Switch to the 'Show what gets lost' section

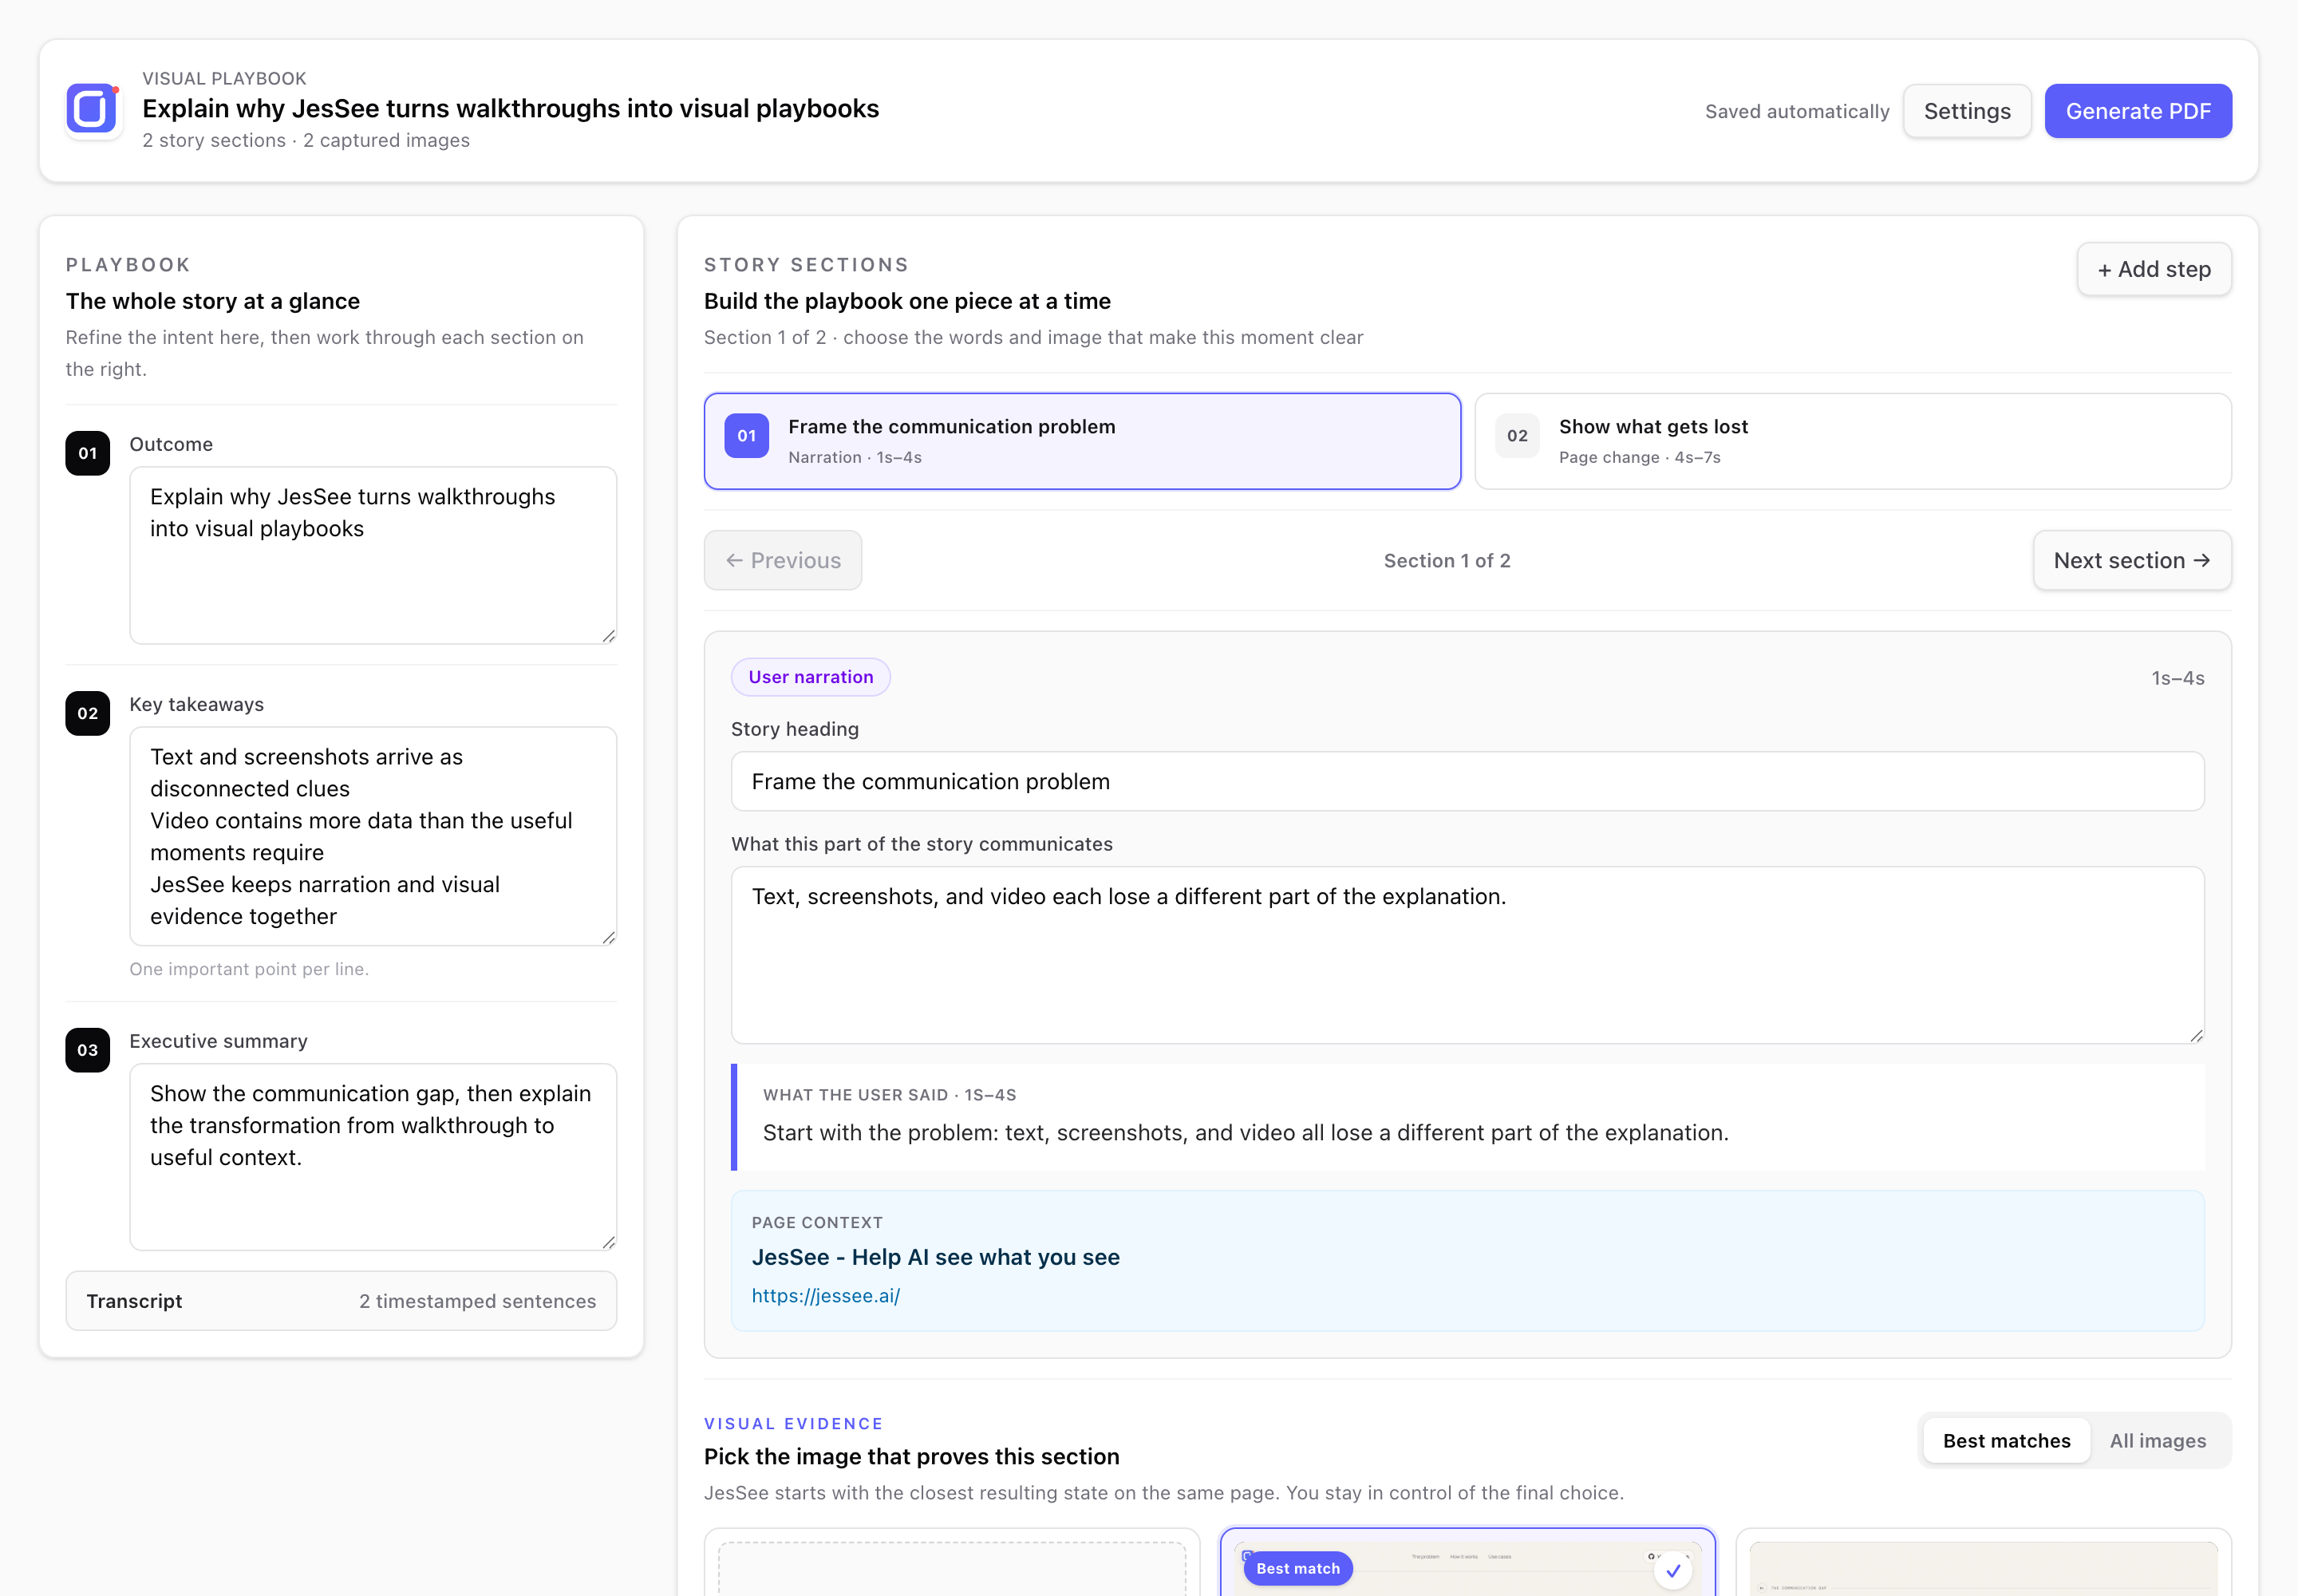[1852, 441]
